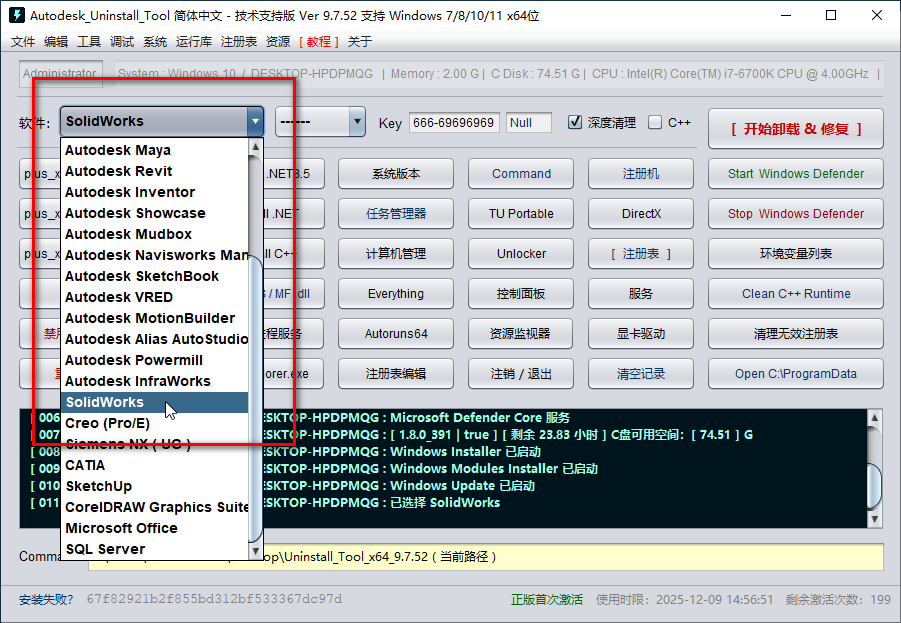This screenshot has height=623, width=901.
Task: Select Autodesk Mudbox in list
Action: coord(155,234)
